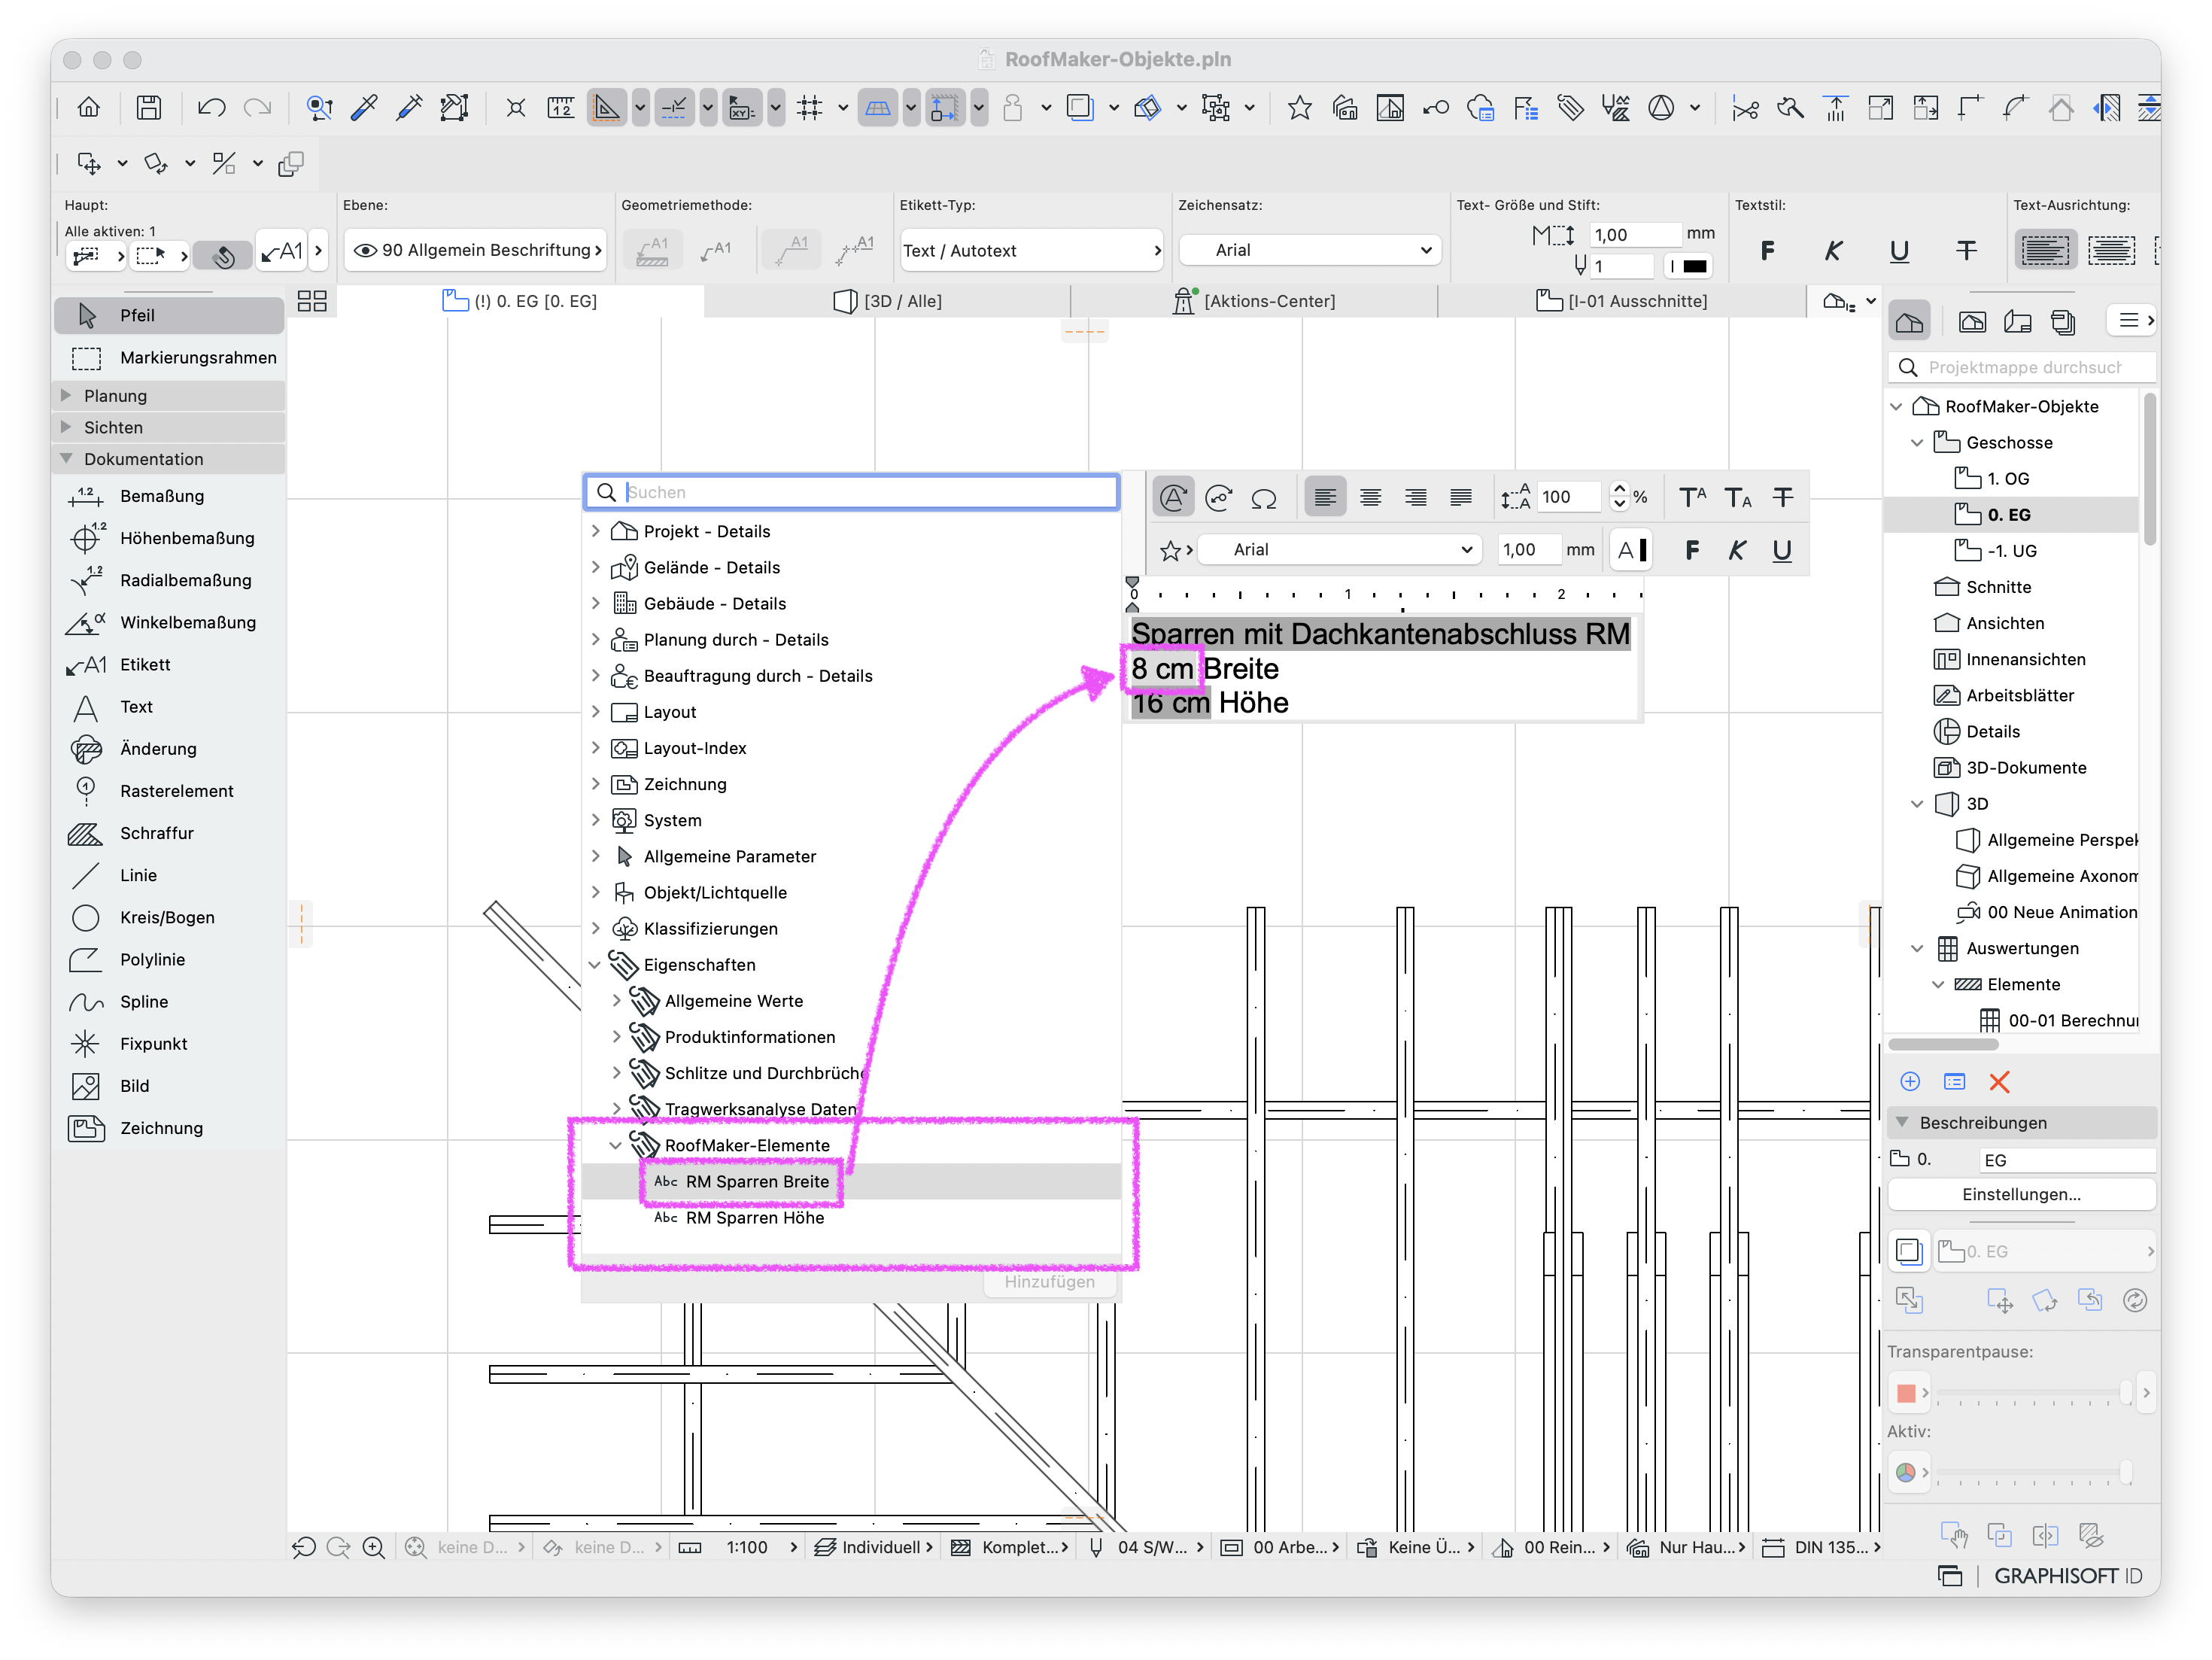Open the Individuell layer combination menu
Image resolution: width=2212 pixels, height=1660 pixels.
click(x=874, y=1548)
